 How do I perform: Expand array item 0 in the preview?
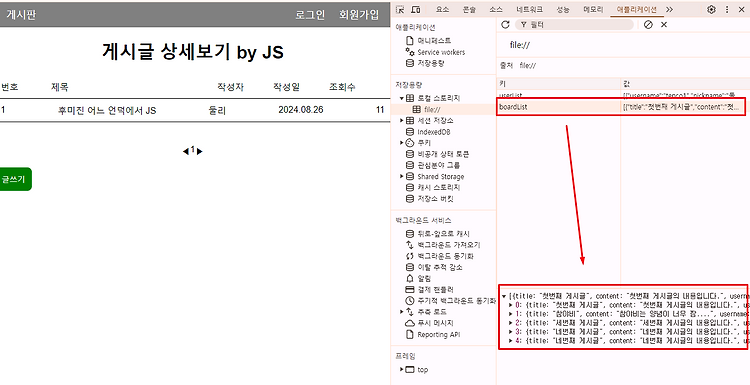pyautogui.click(x=511, y=305)
